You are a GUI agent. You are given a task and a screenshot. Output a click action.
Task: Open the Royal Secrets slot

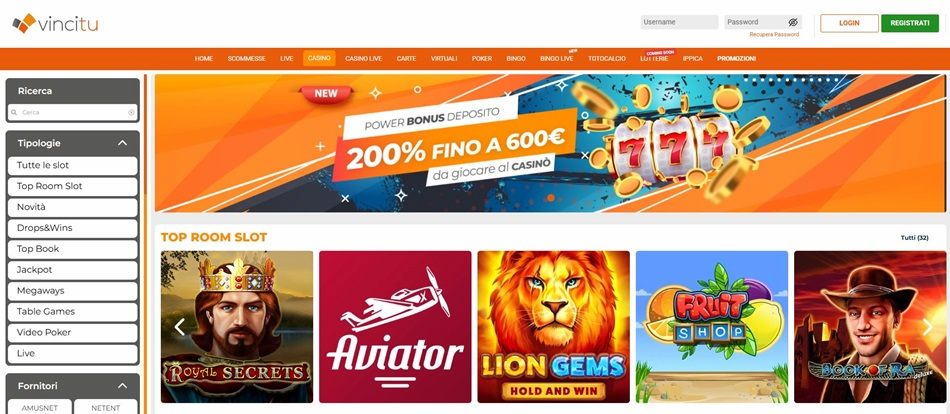click(x=237, y=327)
